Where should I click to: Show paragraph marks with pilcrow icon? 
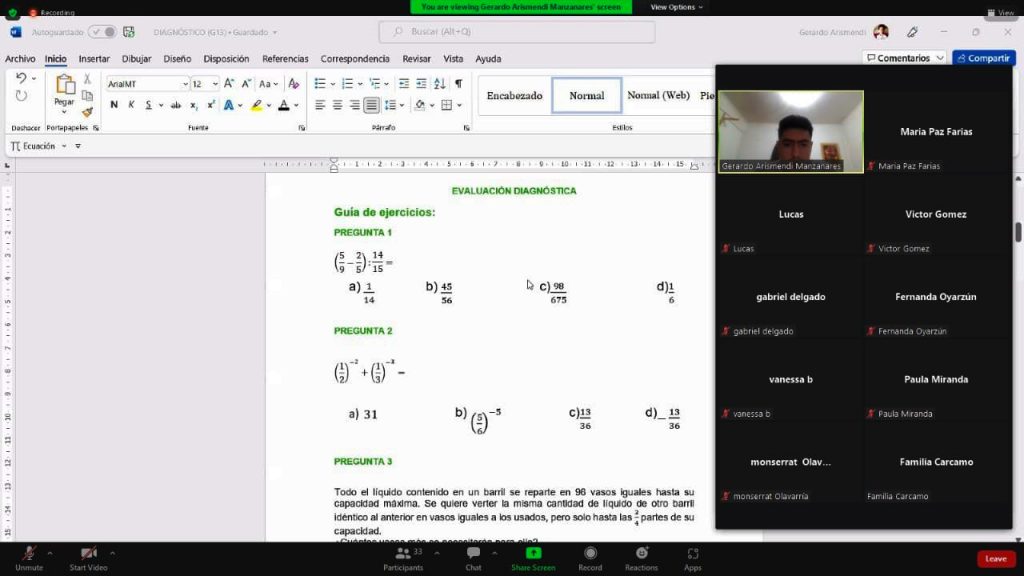tap(458, 84)
